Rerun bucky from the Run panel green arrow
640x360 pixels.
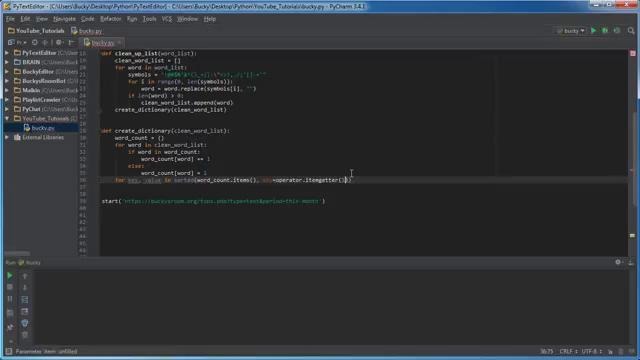(x=10, y=276)
